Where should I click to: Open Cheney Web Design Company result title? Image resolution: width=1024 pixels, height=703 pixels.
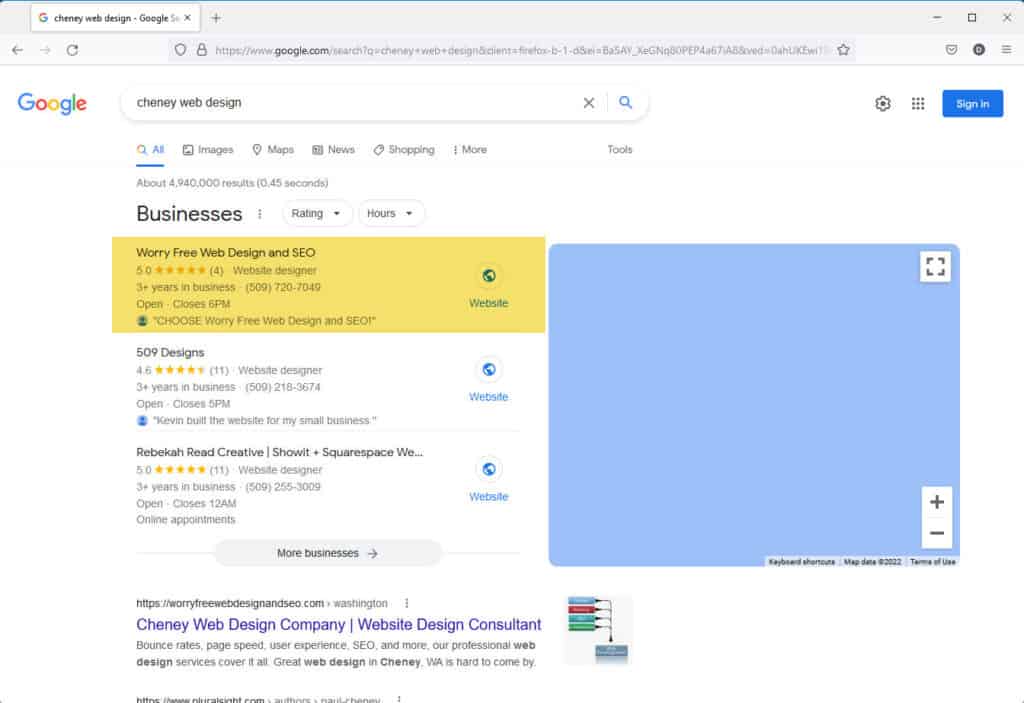tap(338, 625)
